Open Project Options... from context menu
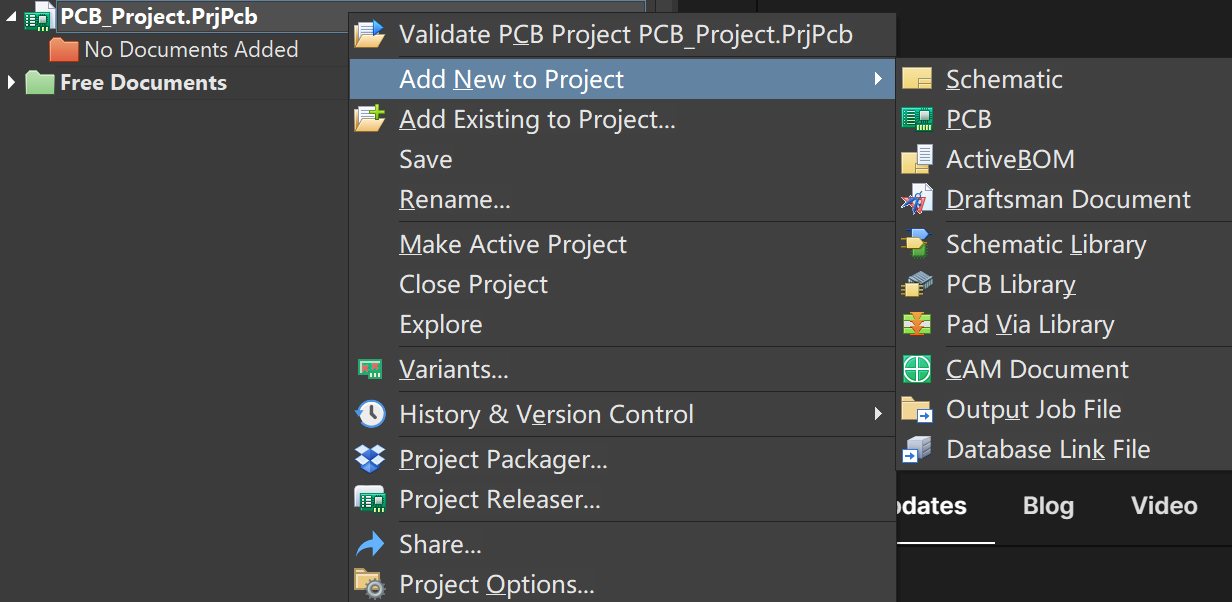This screenshot has width=1232, height=602. point(496,584)
